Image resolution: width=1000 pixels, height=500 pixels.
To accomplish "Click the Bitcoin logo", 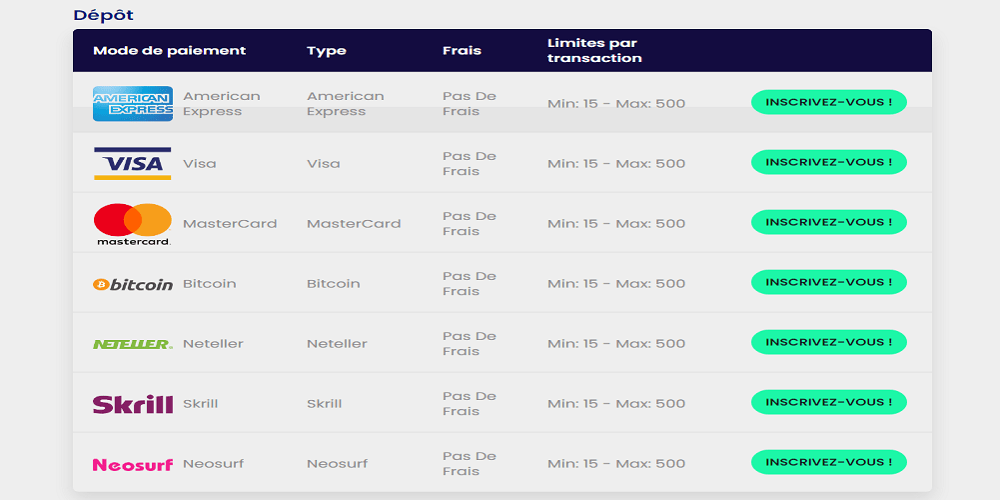I will pos(133,284).
